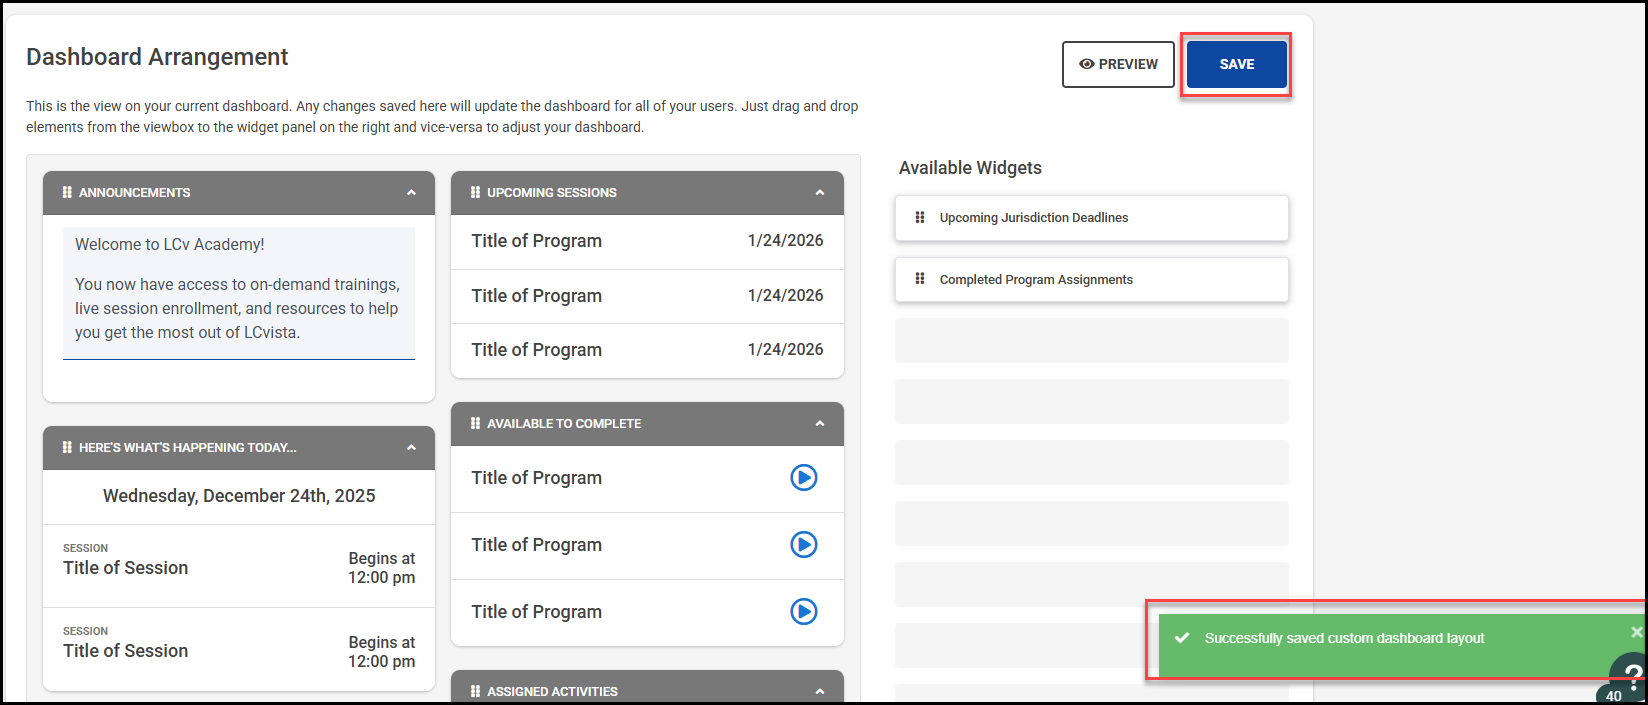Collapse Here's What's Happening Today widget

[411, 447]
